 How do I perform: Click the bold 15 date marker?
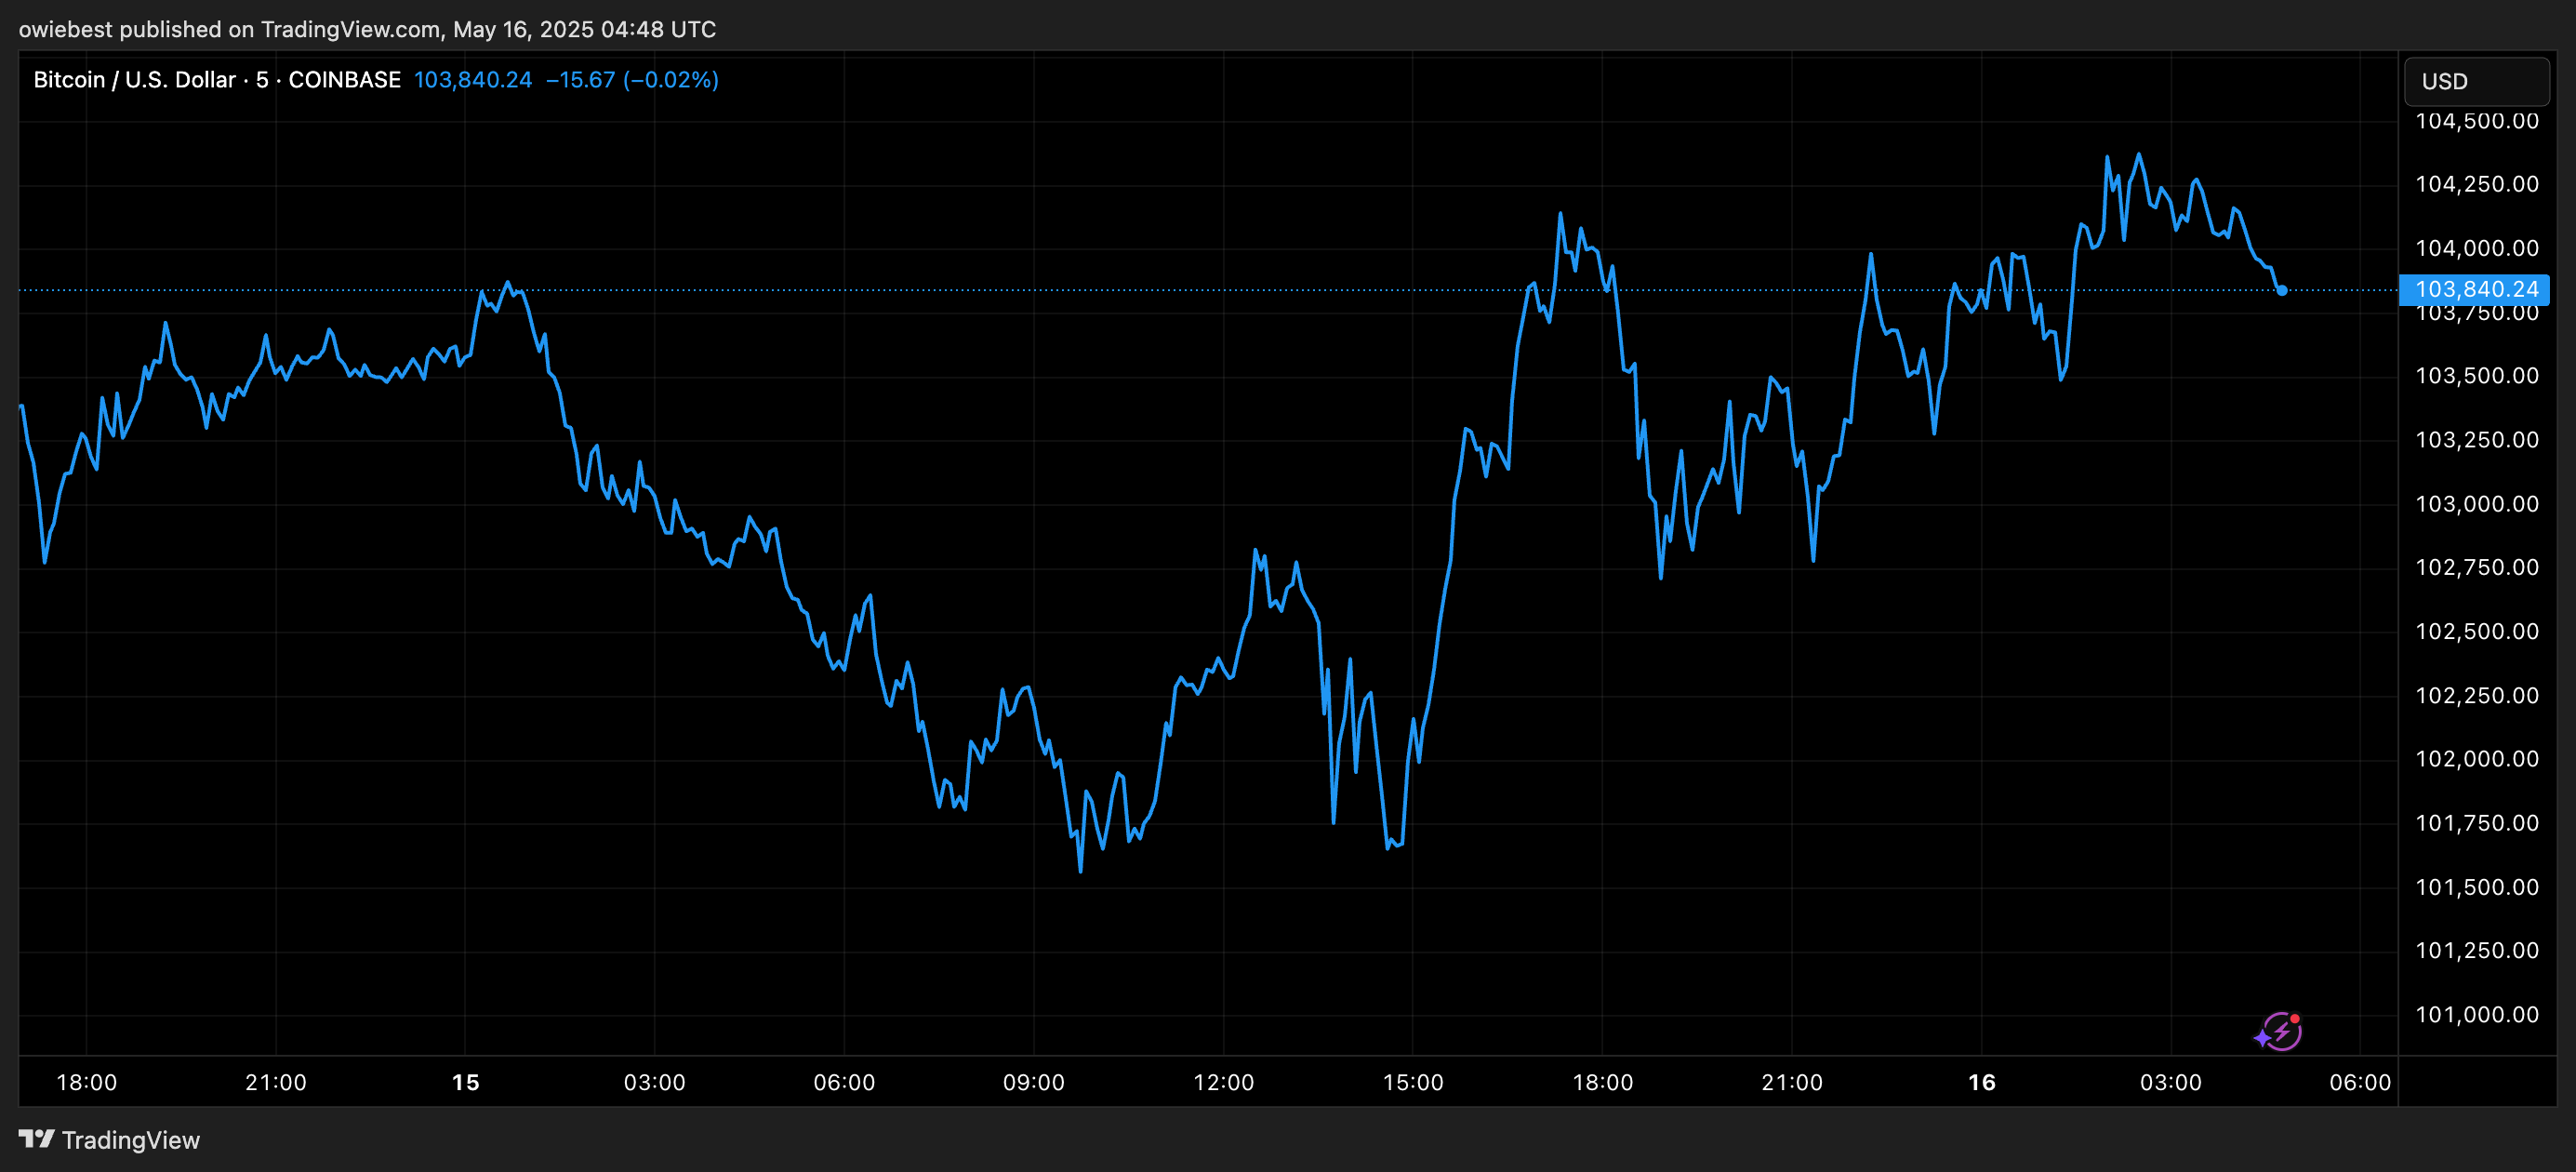465,1082
